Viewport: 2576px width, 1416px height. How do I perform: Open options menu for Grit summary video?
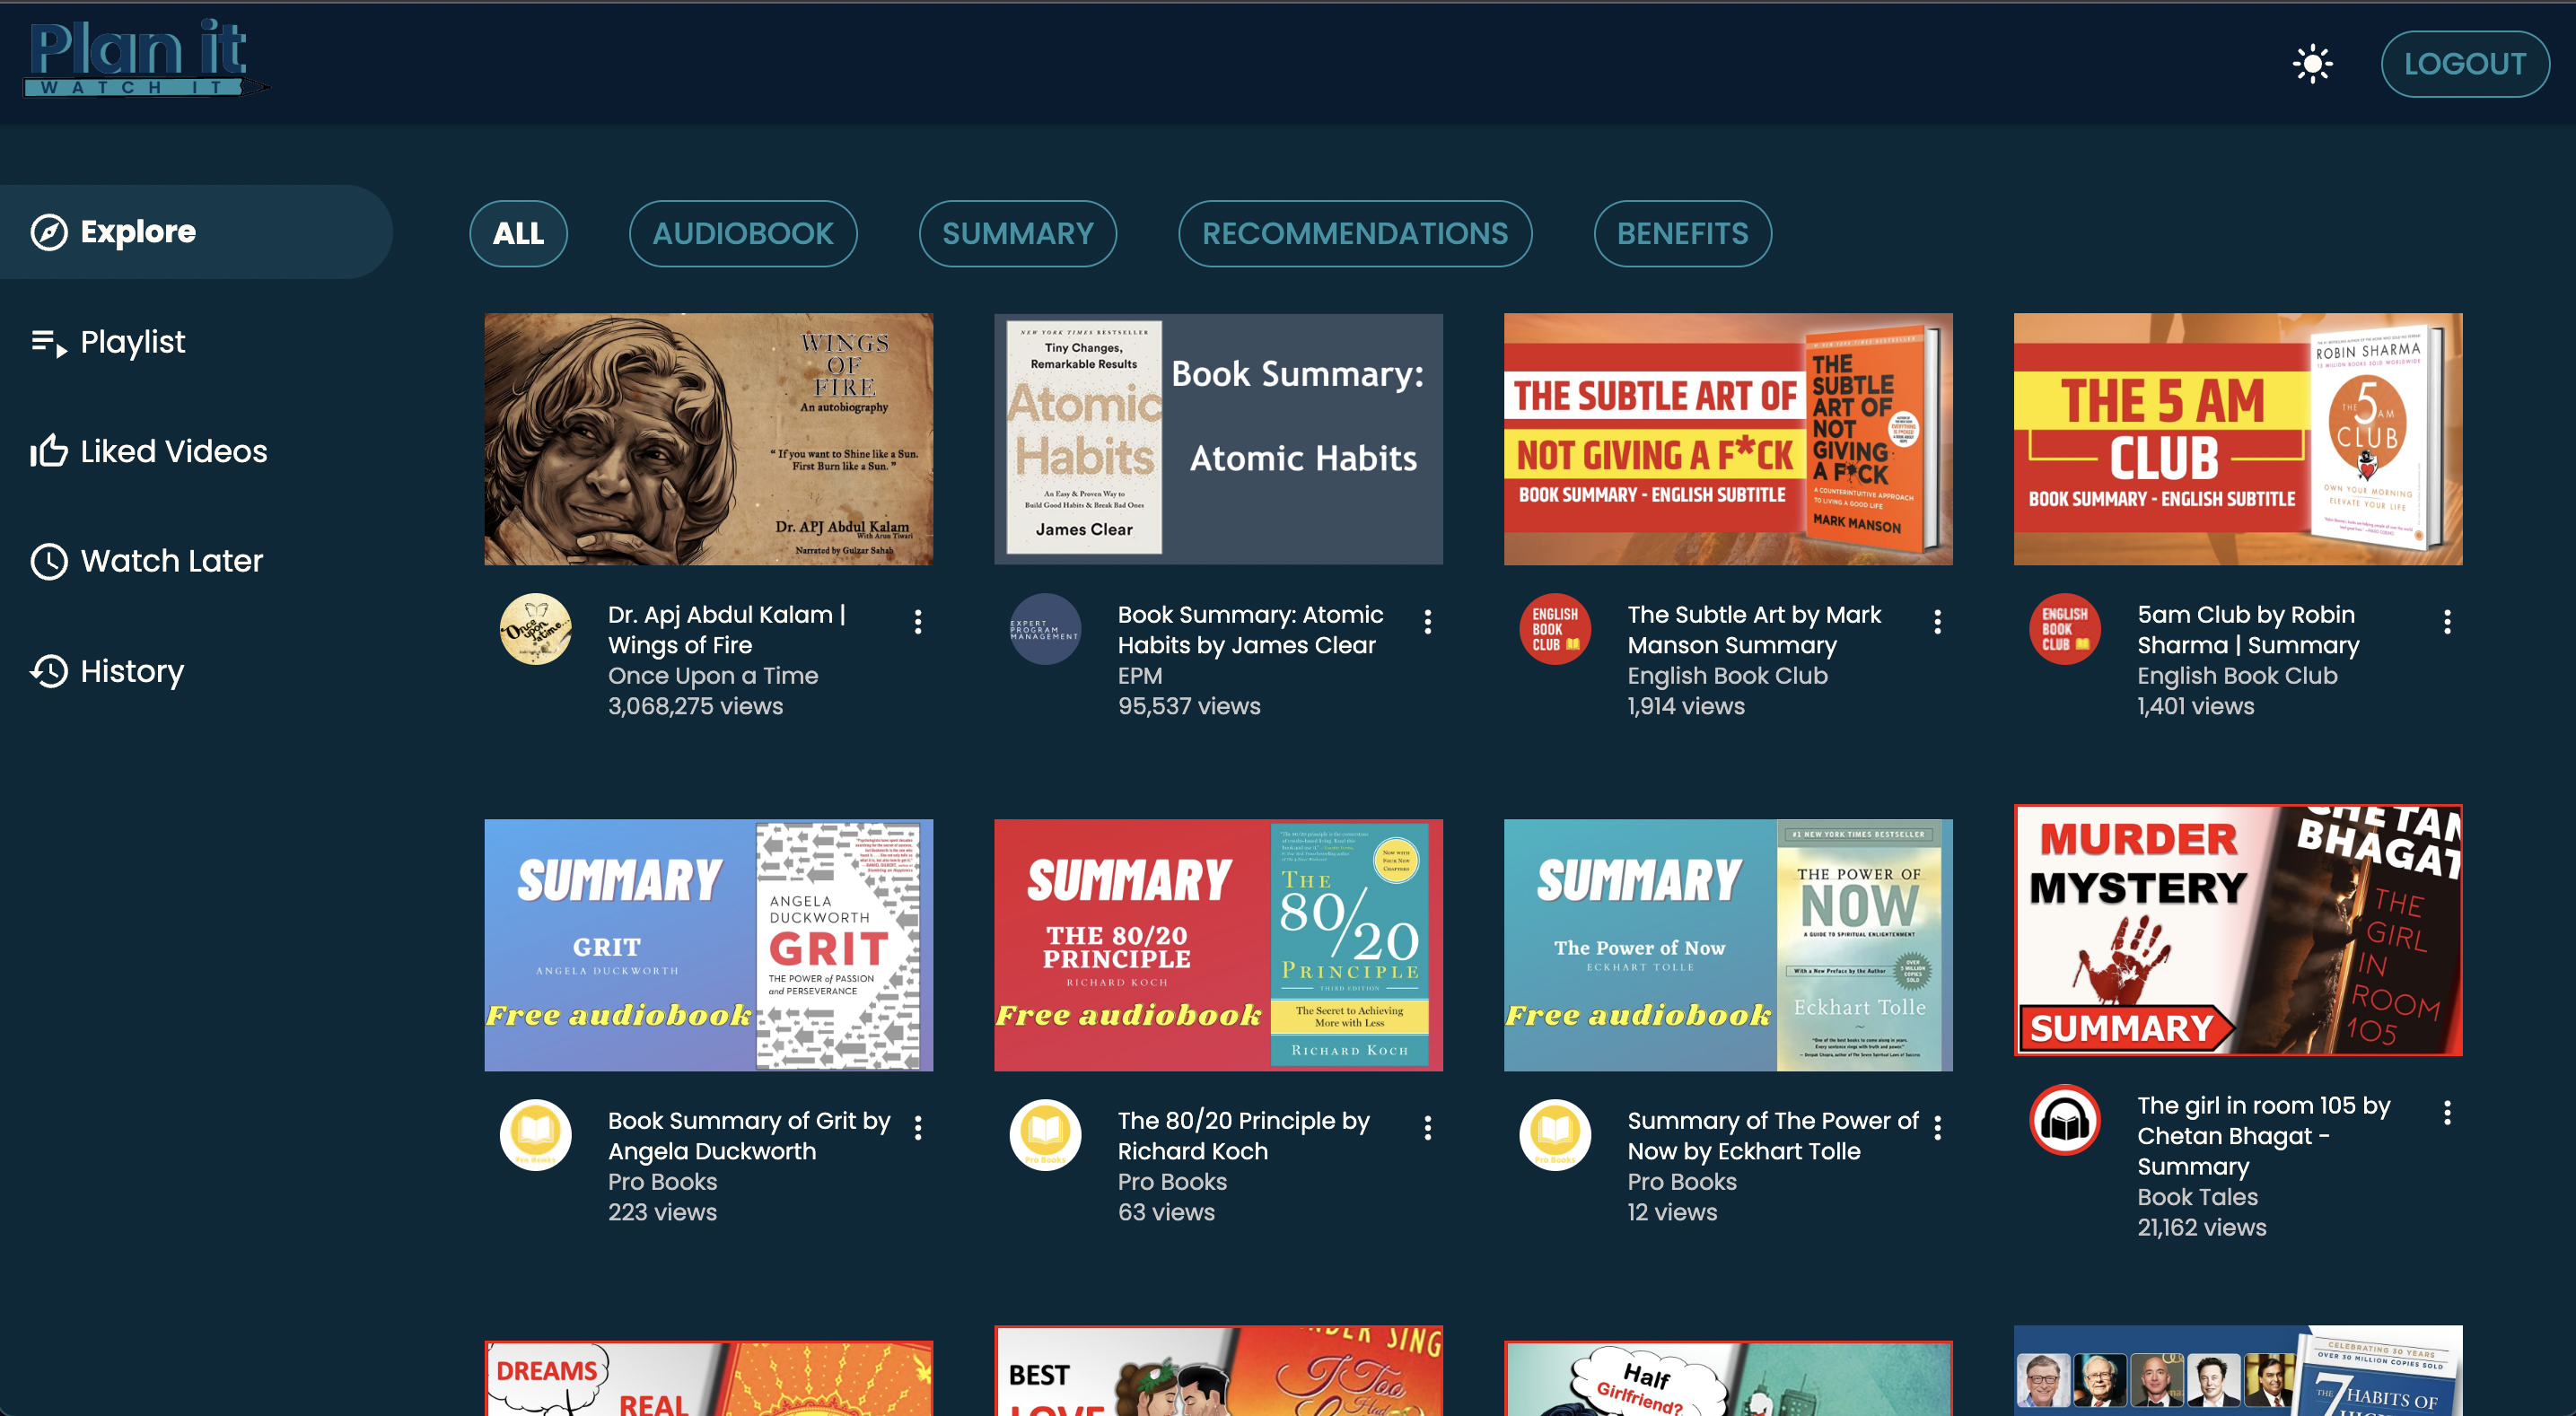917,1128
